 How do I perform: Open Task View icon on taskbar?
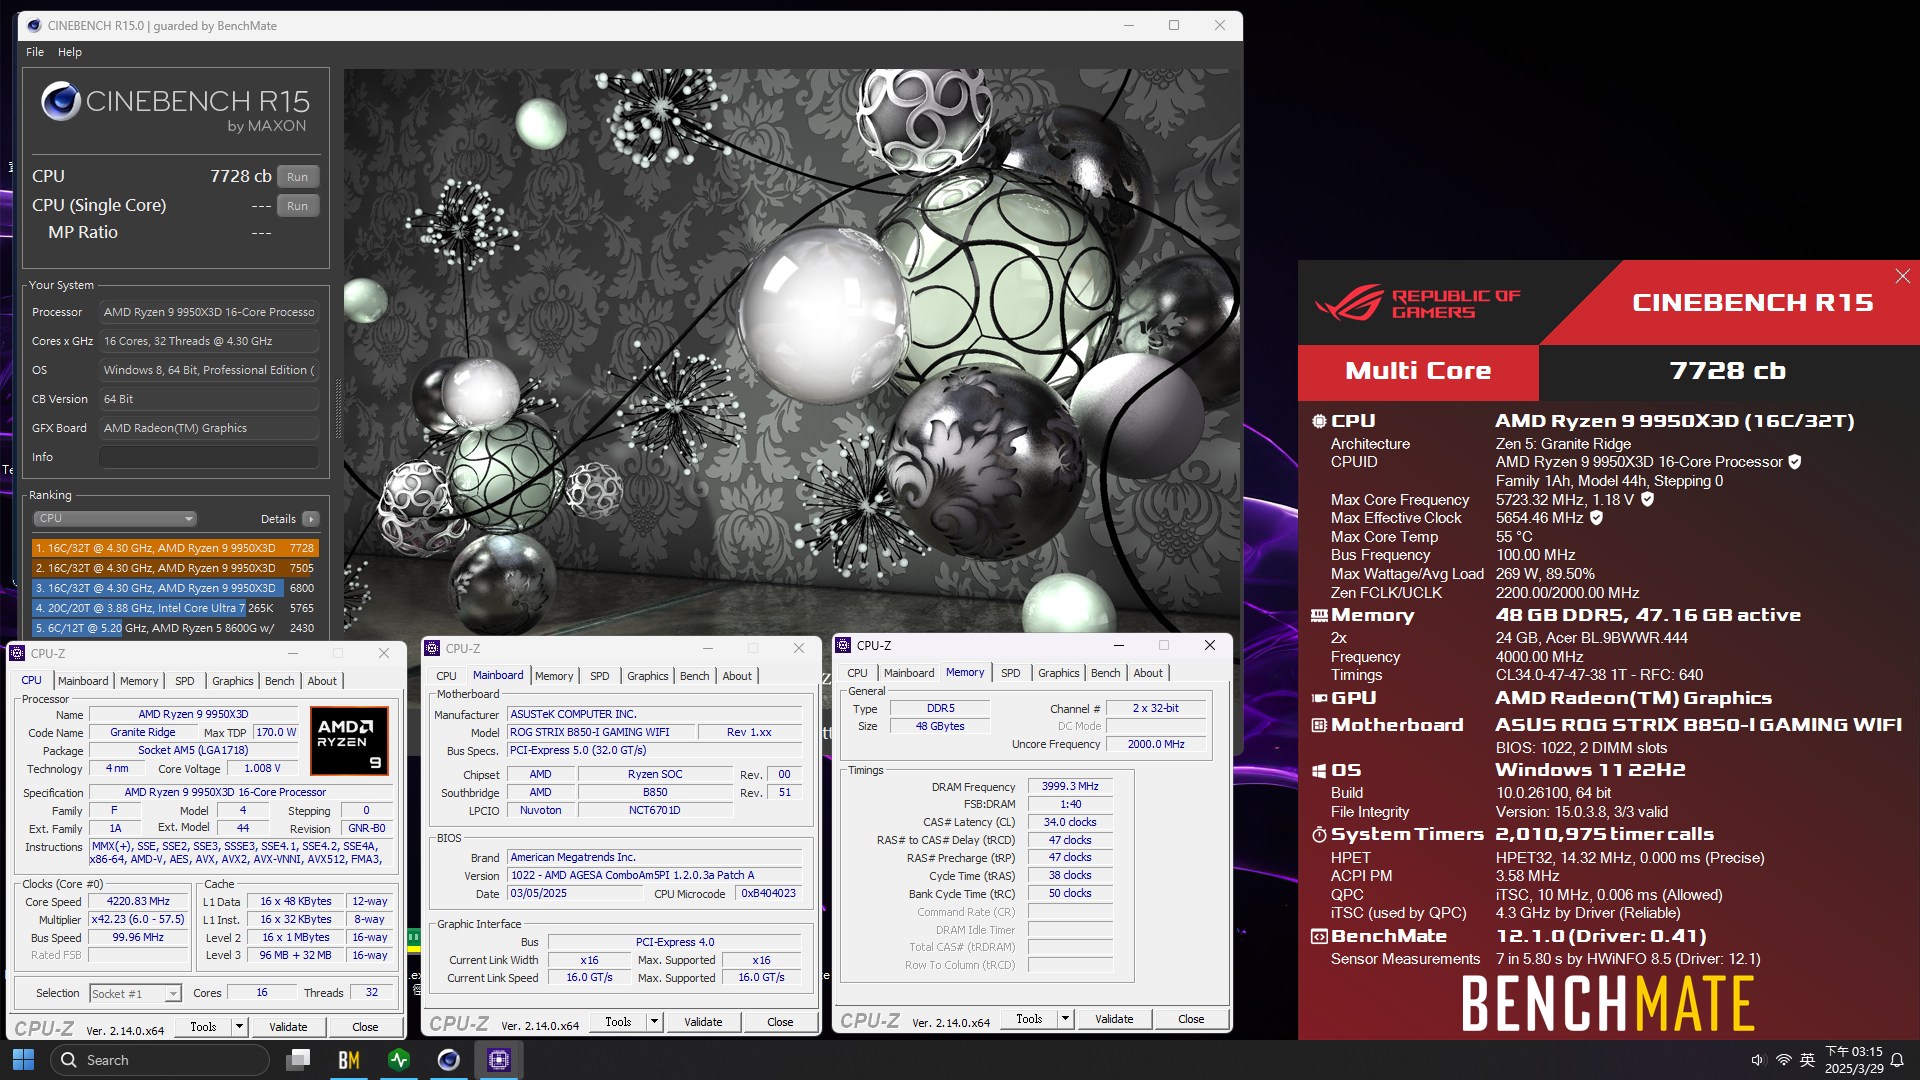(x=298, y=1060)
